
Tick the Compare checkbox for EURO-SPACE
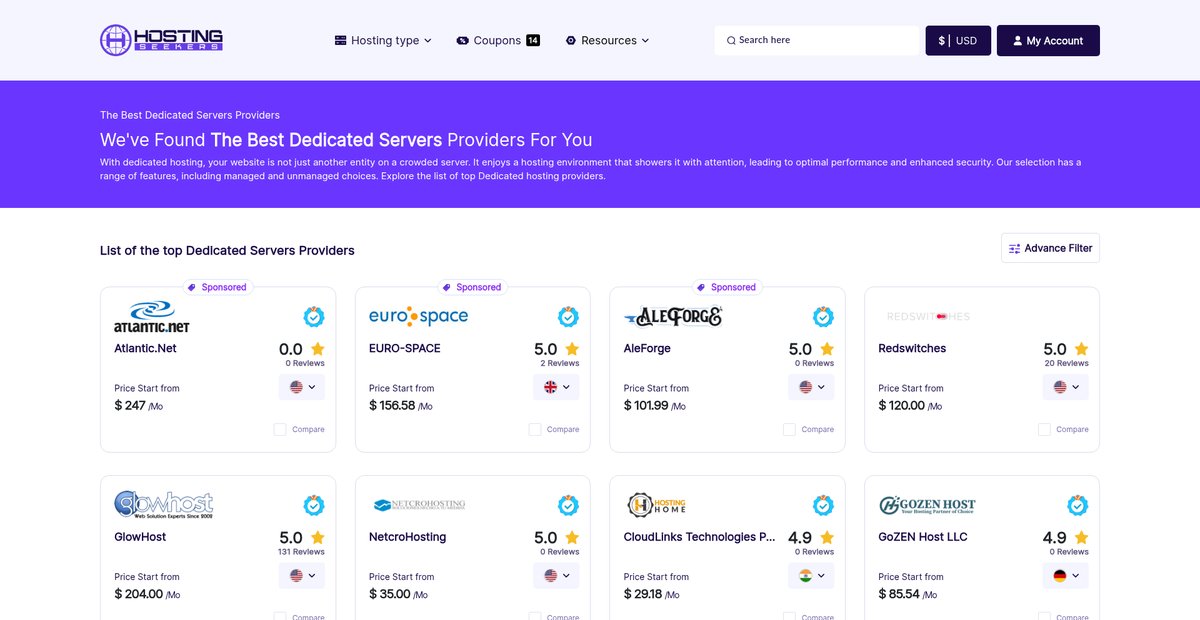(535, 429)
